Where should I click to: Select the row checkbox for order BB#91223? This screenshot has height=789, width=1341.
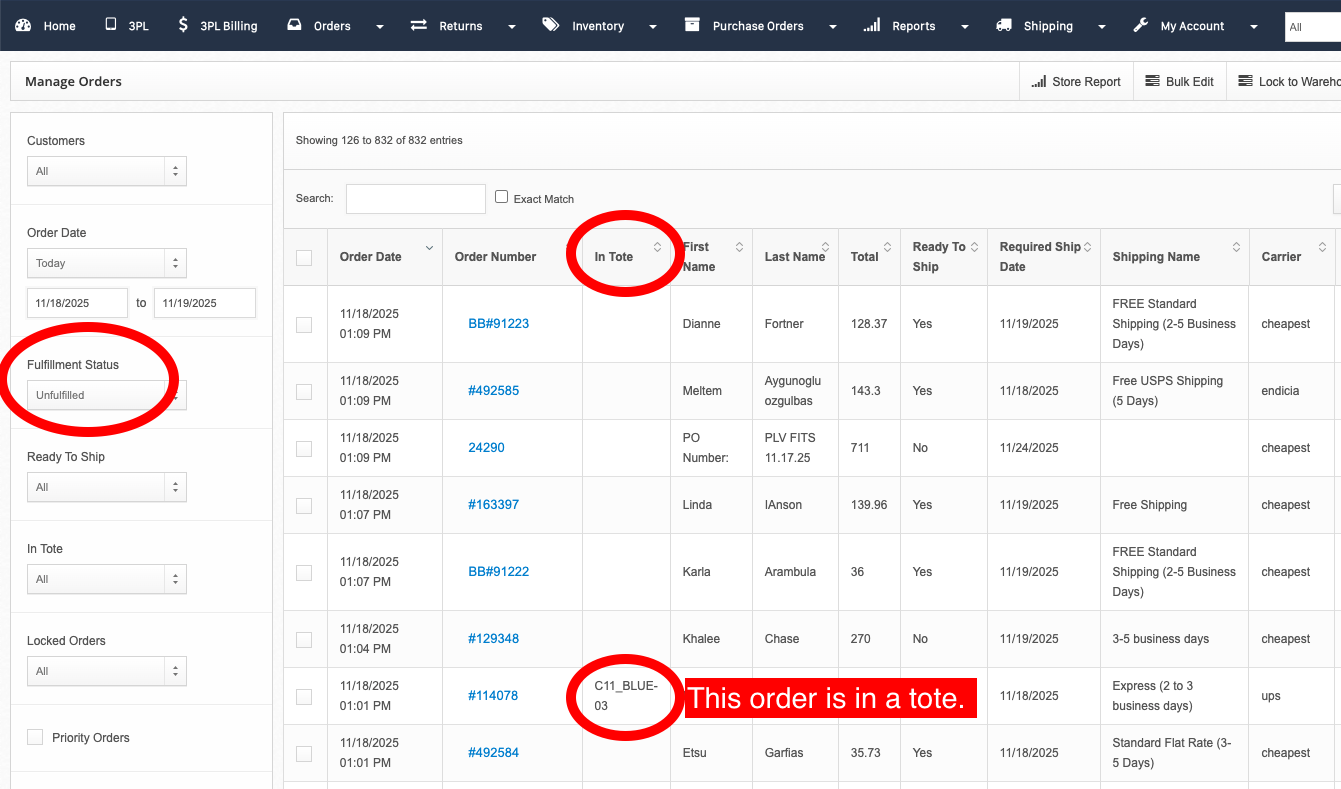pos(304,324)
